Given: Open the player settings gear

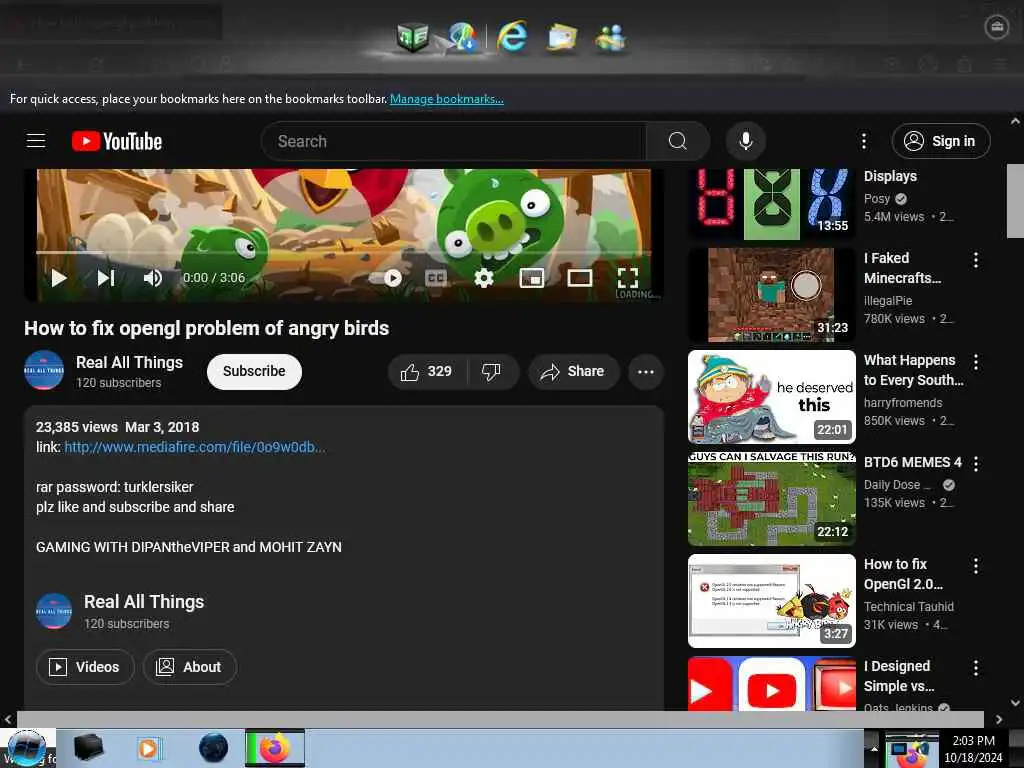Looking at the screenshot, I should tap(483, 278).
